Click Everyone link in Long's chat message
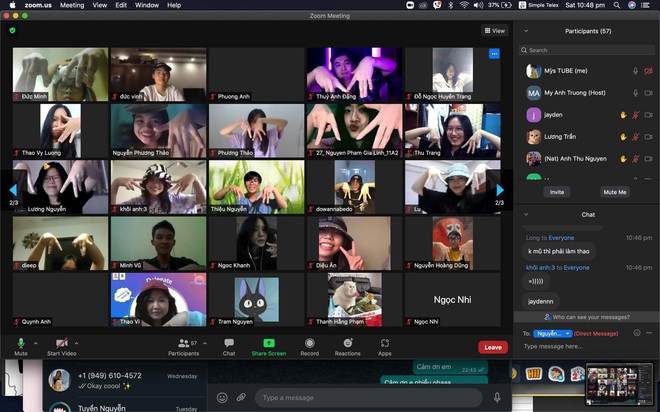Viewport: 660px width, 412px height. click(561, 238)
